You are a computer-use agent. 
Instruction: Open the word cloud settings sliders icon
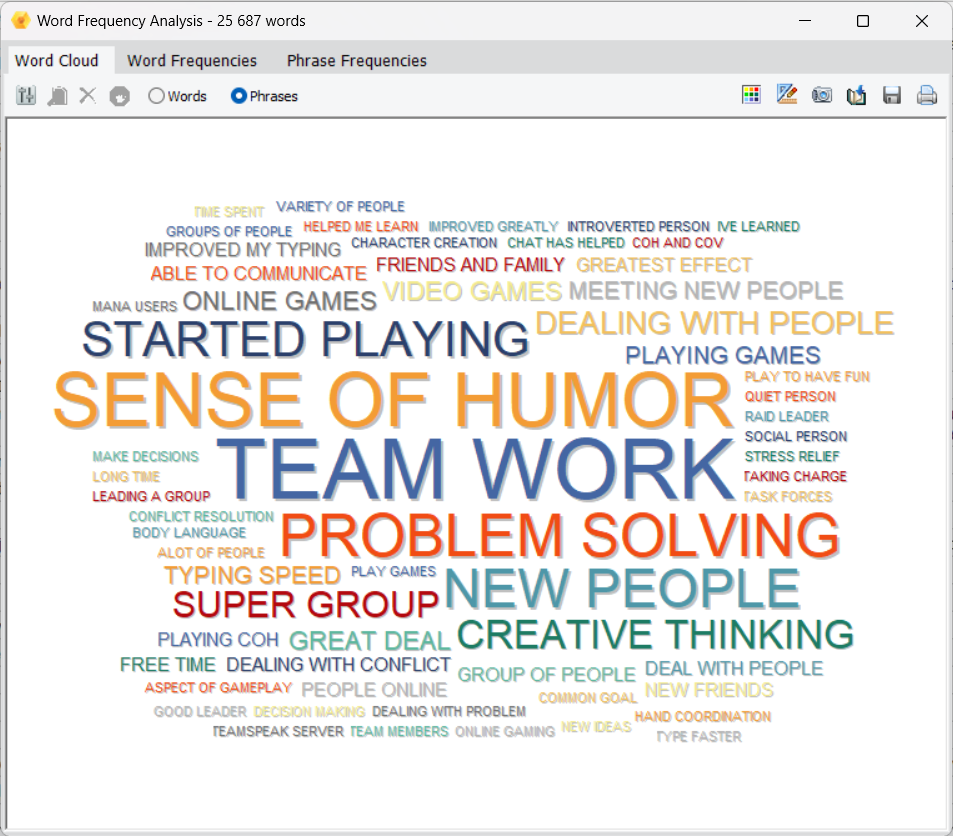pyautogui.click(x=27, y=96)
